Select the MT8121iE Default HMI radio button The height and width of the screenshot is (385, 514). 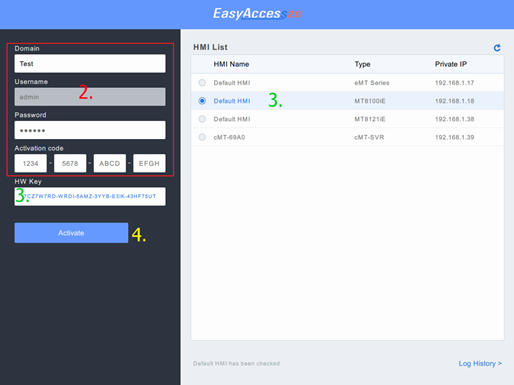click(x=202, y=119)
